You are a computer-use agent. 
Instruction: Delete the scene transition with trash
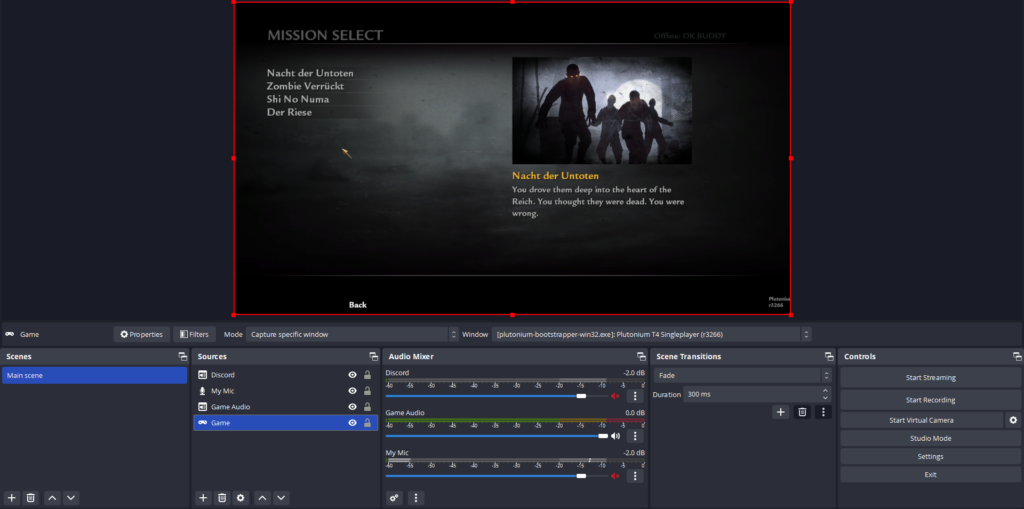(x=802, y=412)
